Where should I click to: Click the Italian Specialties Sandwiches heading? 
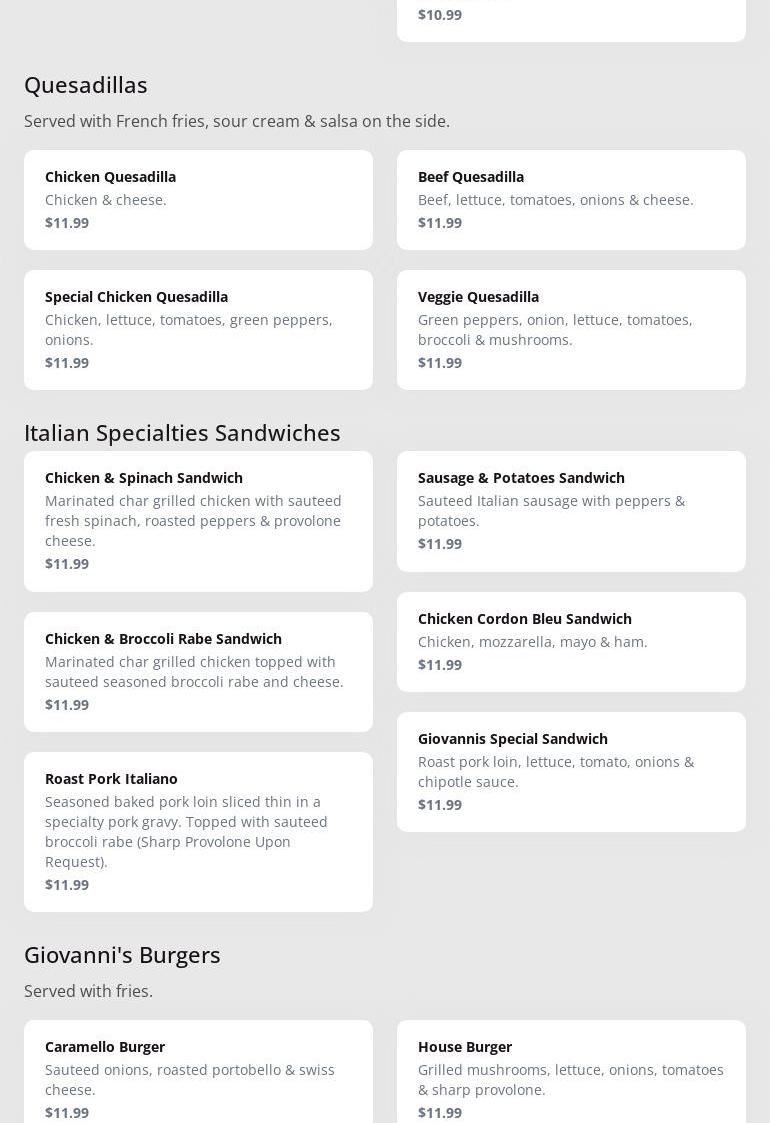182,433
